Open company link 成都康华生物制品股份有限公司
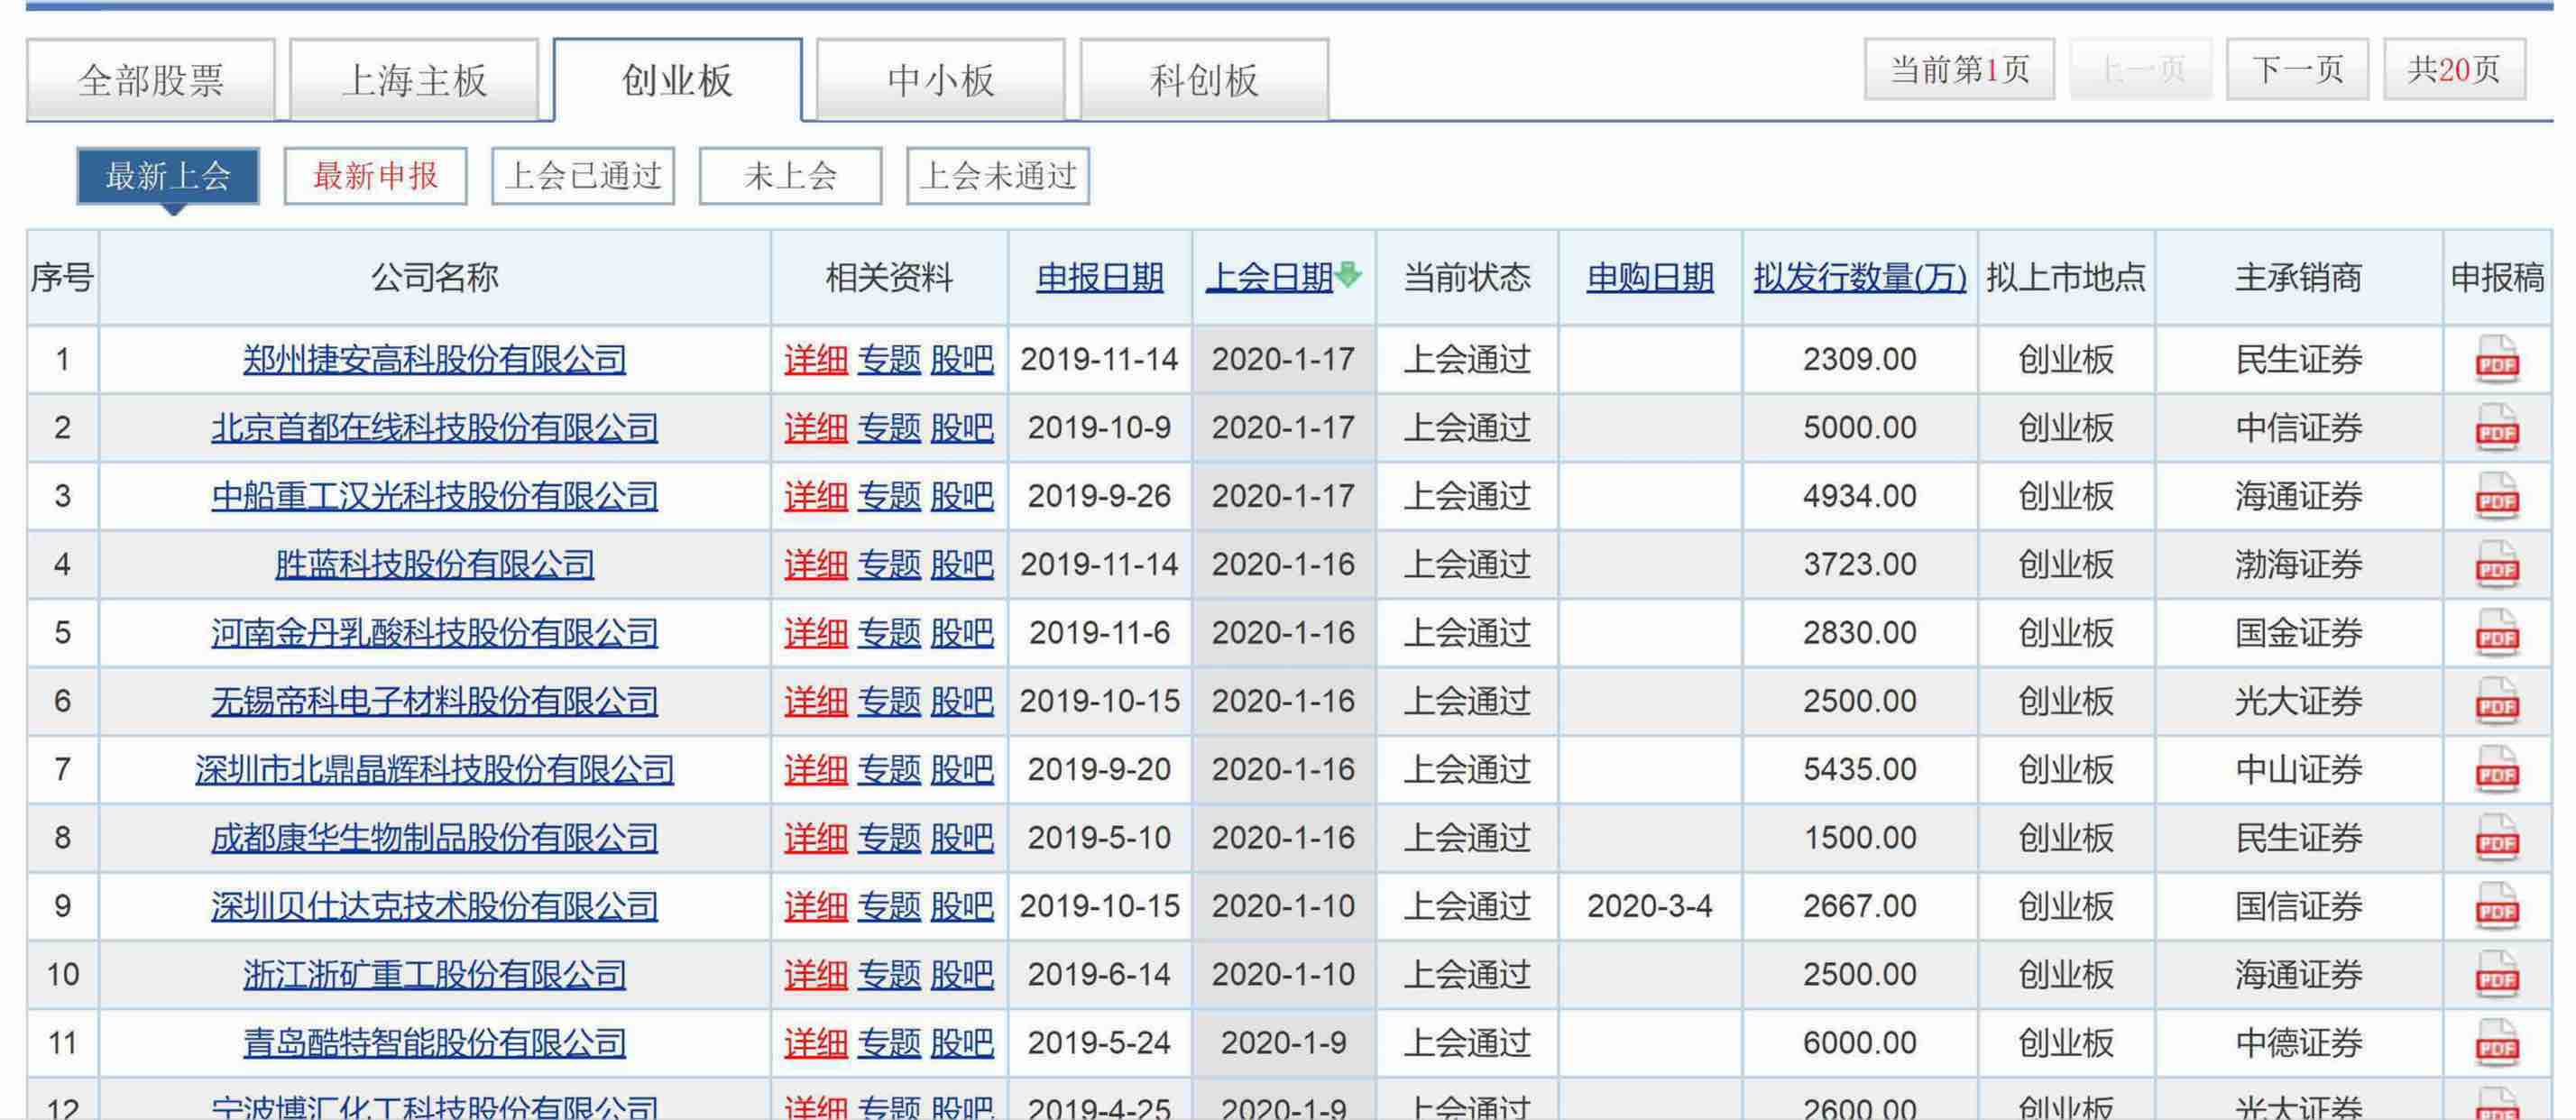This screenshot has height=1120, width=2576. [434, 838]
